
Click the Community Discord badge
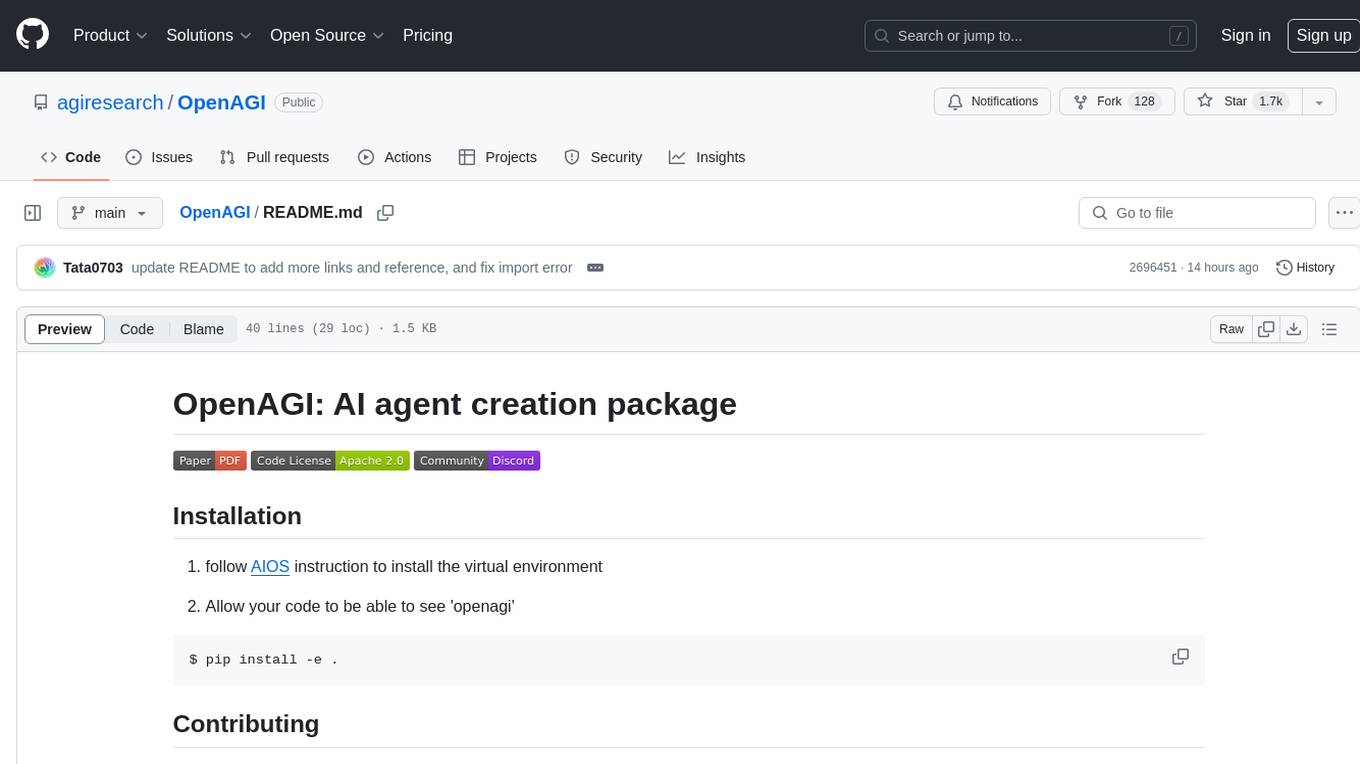pyautogui.click(x=477, y=461)
